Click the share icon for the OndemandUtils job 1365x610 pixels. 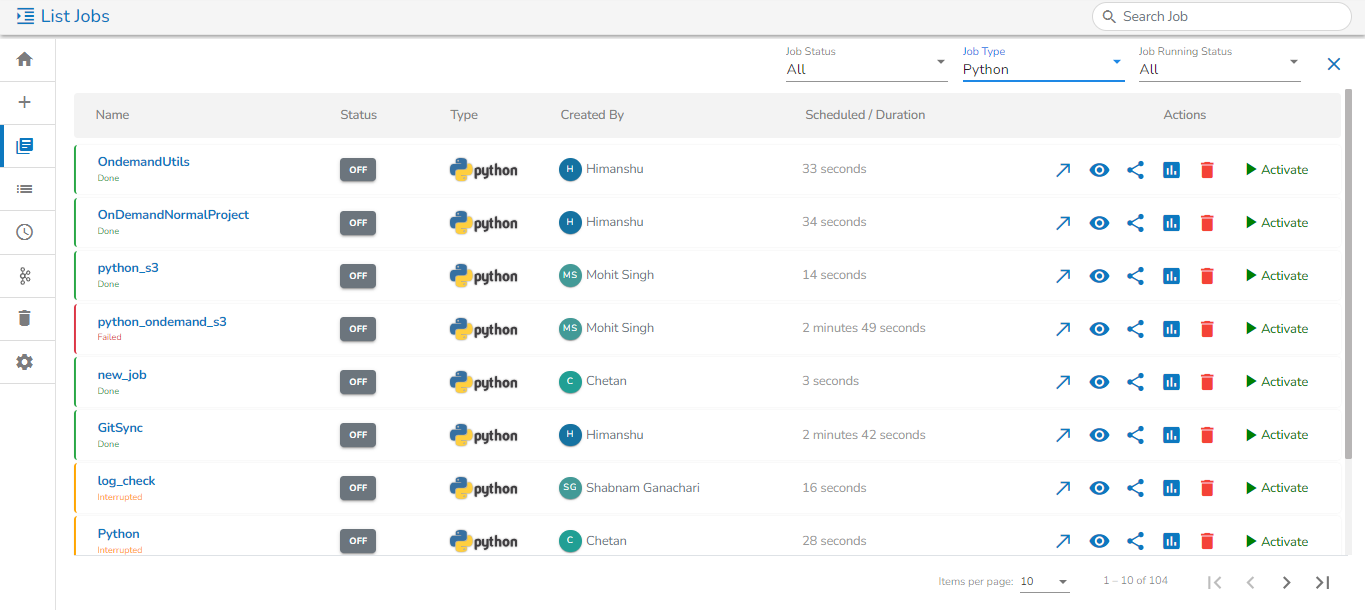coord(1135,170)
